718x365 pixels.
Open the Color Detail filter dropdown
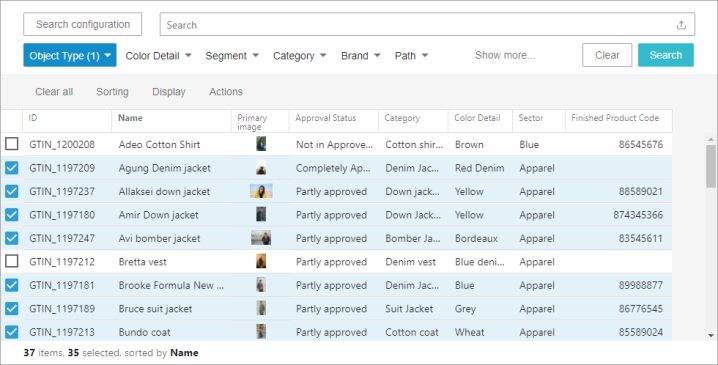pyautogui.click(x=158, y=56)
